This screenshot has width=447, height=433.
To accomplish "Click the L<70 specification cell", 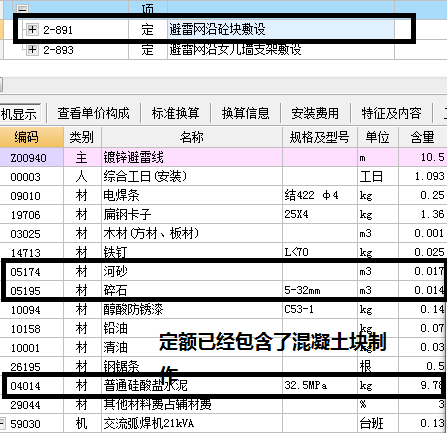I will (x=320, y=252).
